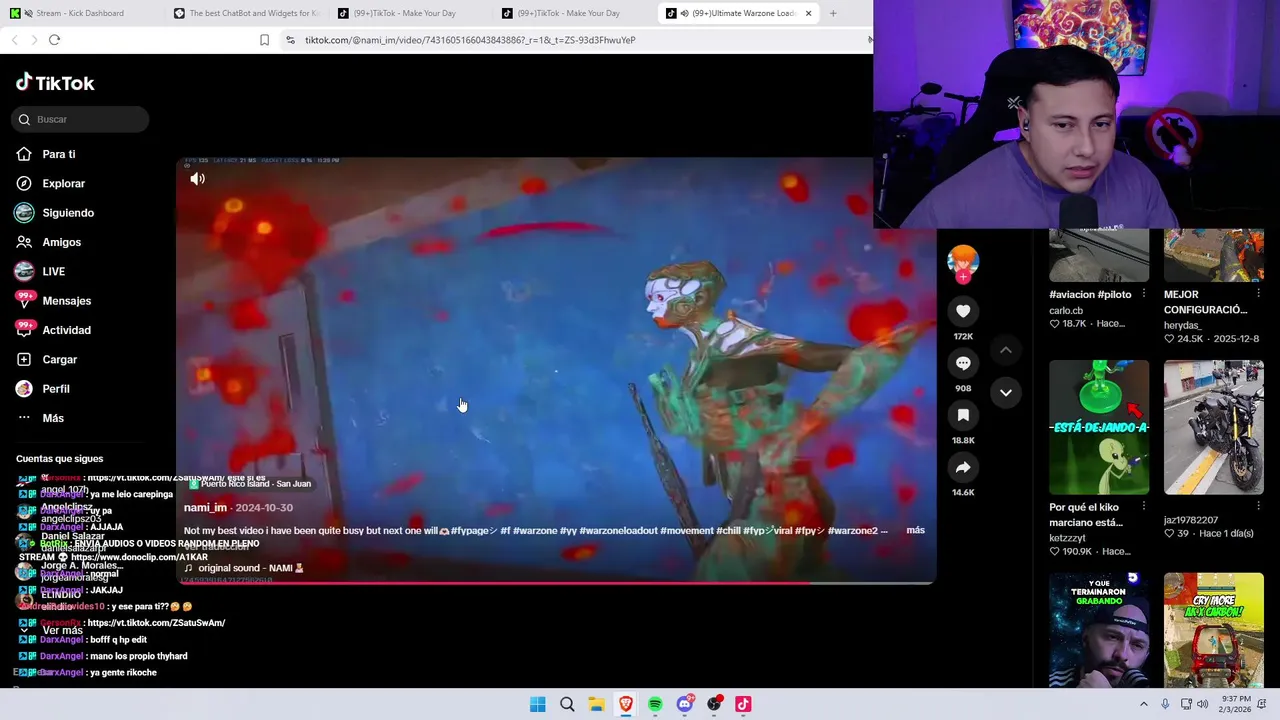Open Discord from the taskbar
1280x720 pixels.
[x=684, y=704]
